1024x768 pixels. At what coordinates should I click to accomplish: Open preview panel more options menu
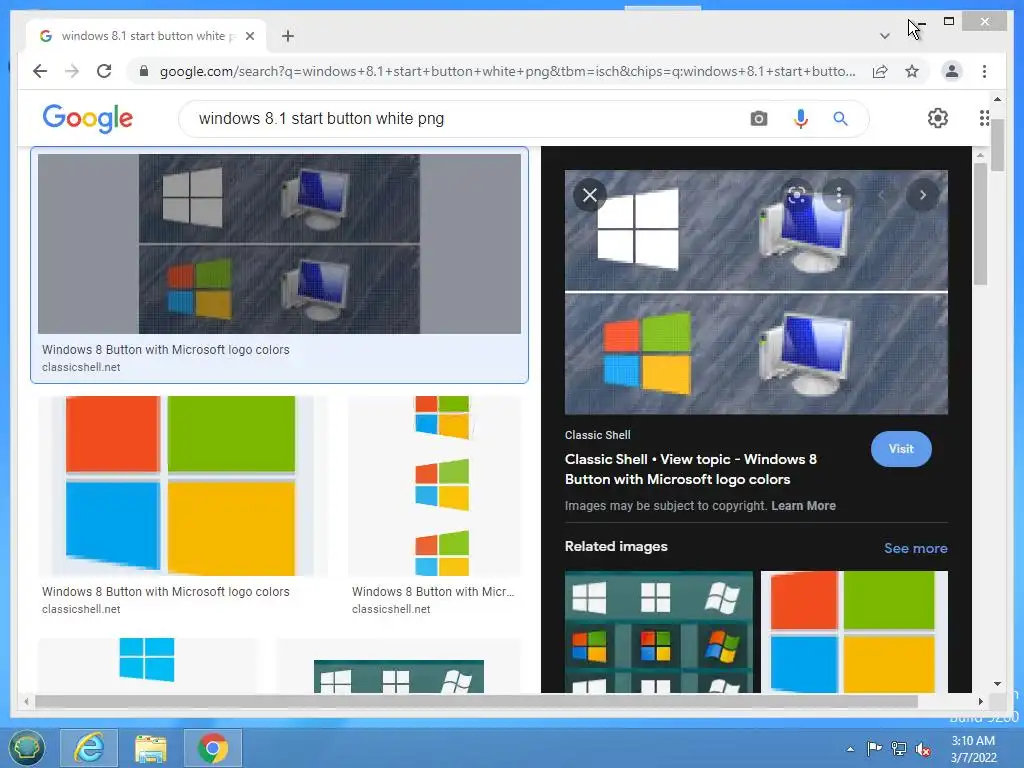[839, 195]
